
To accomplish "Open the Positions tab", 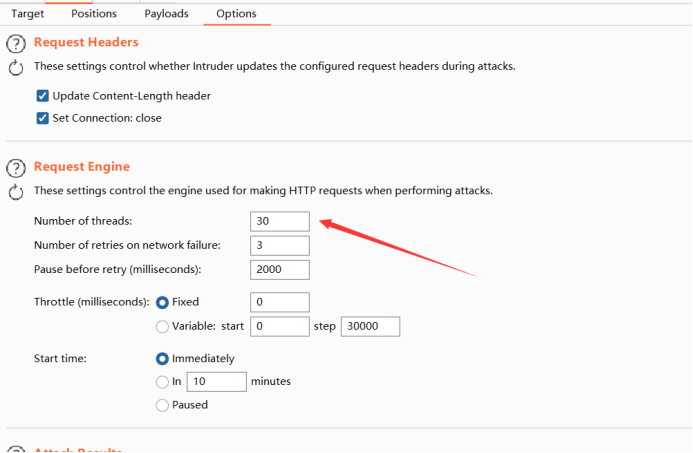I will 94,14.
